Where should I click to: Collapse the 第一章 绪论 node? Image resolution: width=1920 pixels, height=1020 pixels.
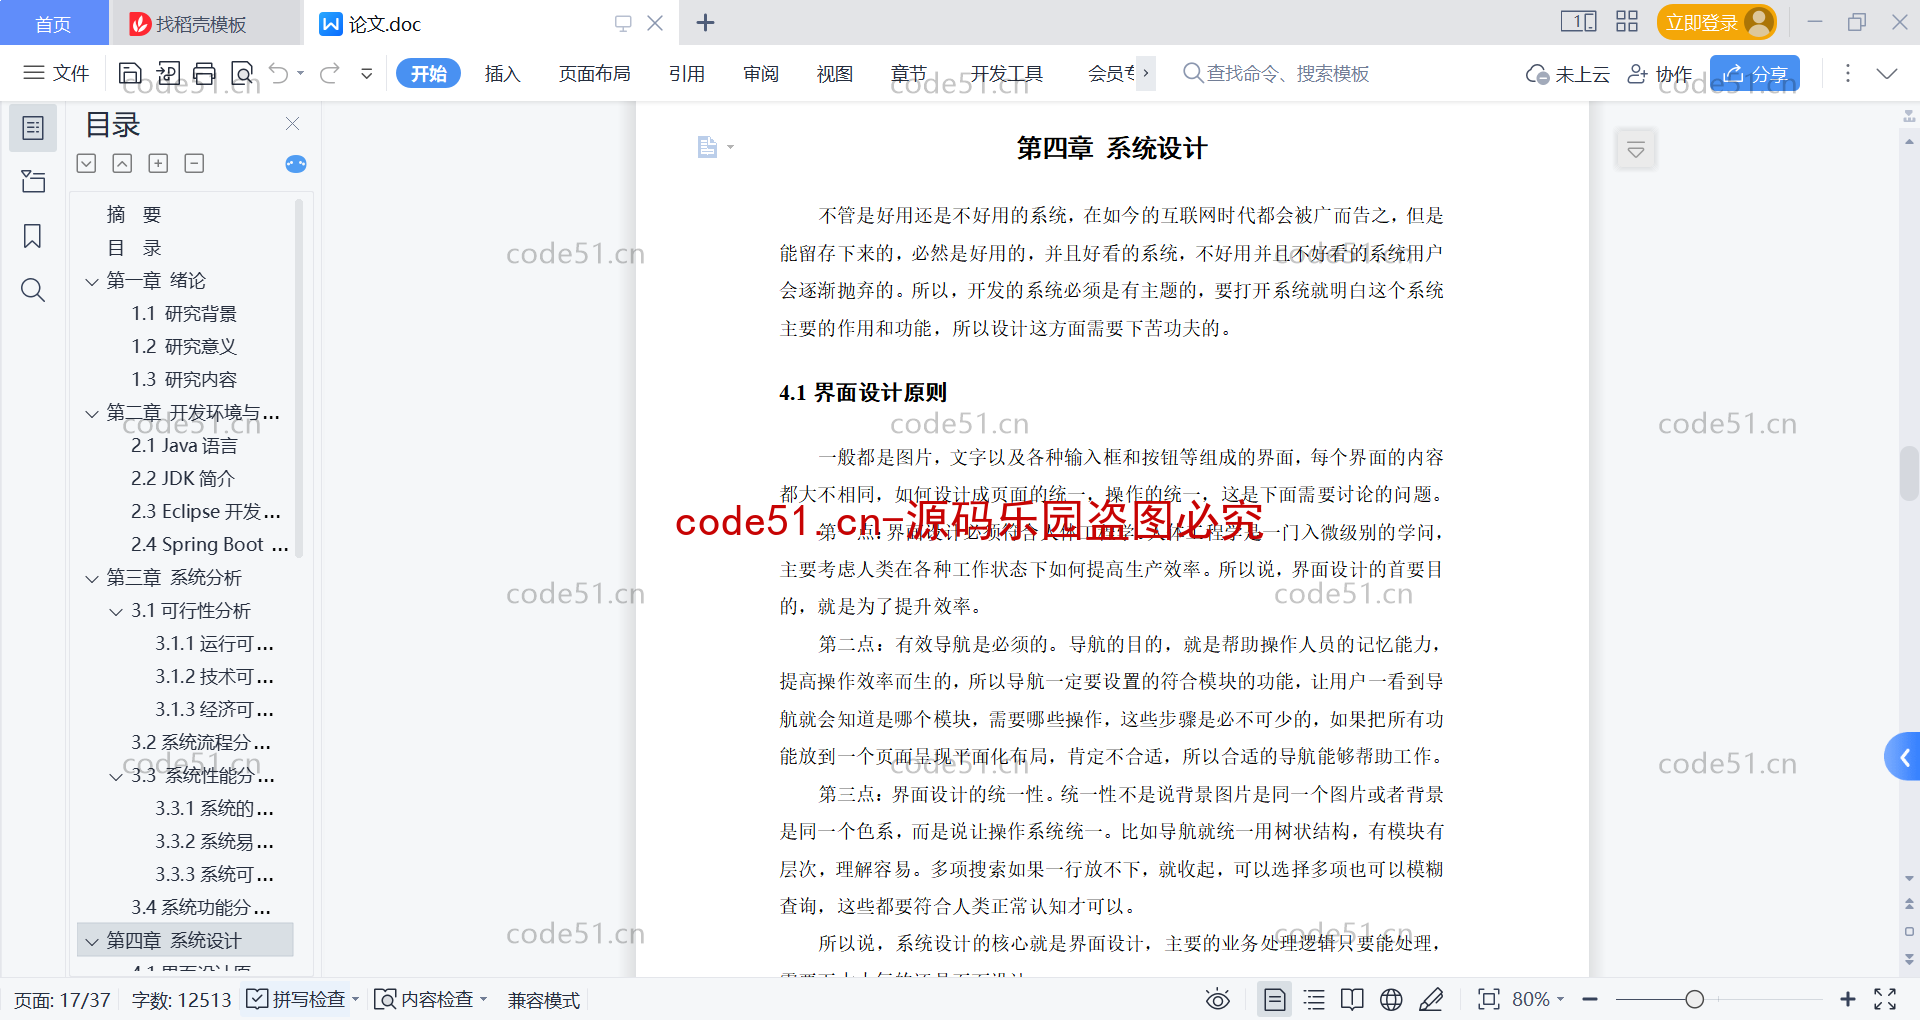click(x=92, y=281)
